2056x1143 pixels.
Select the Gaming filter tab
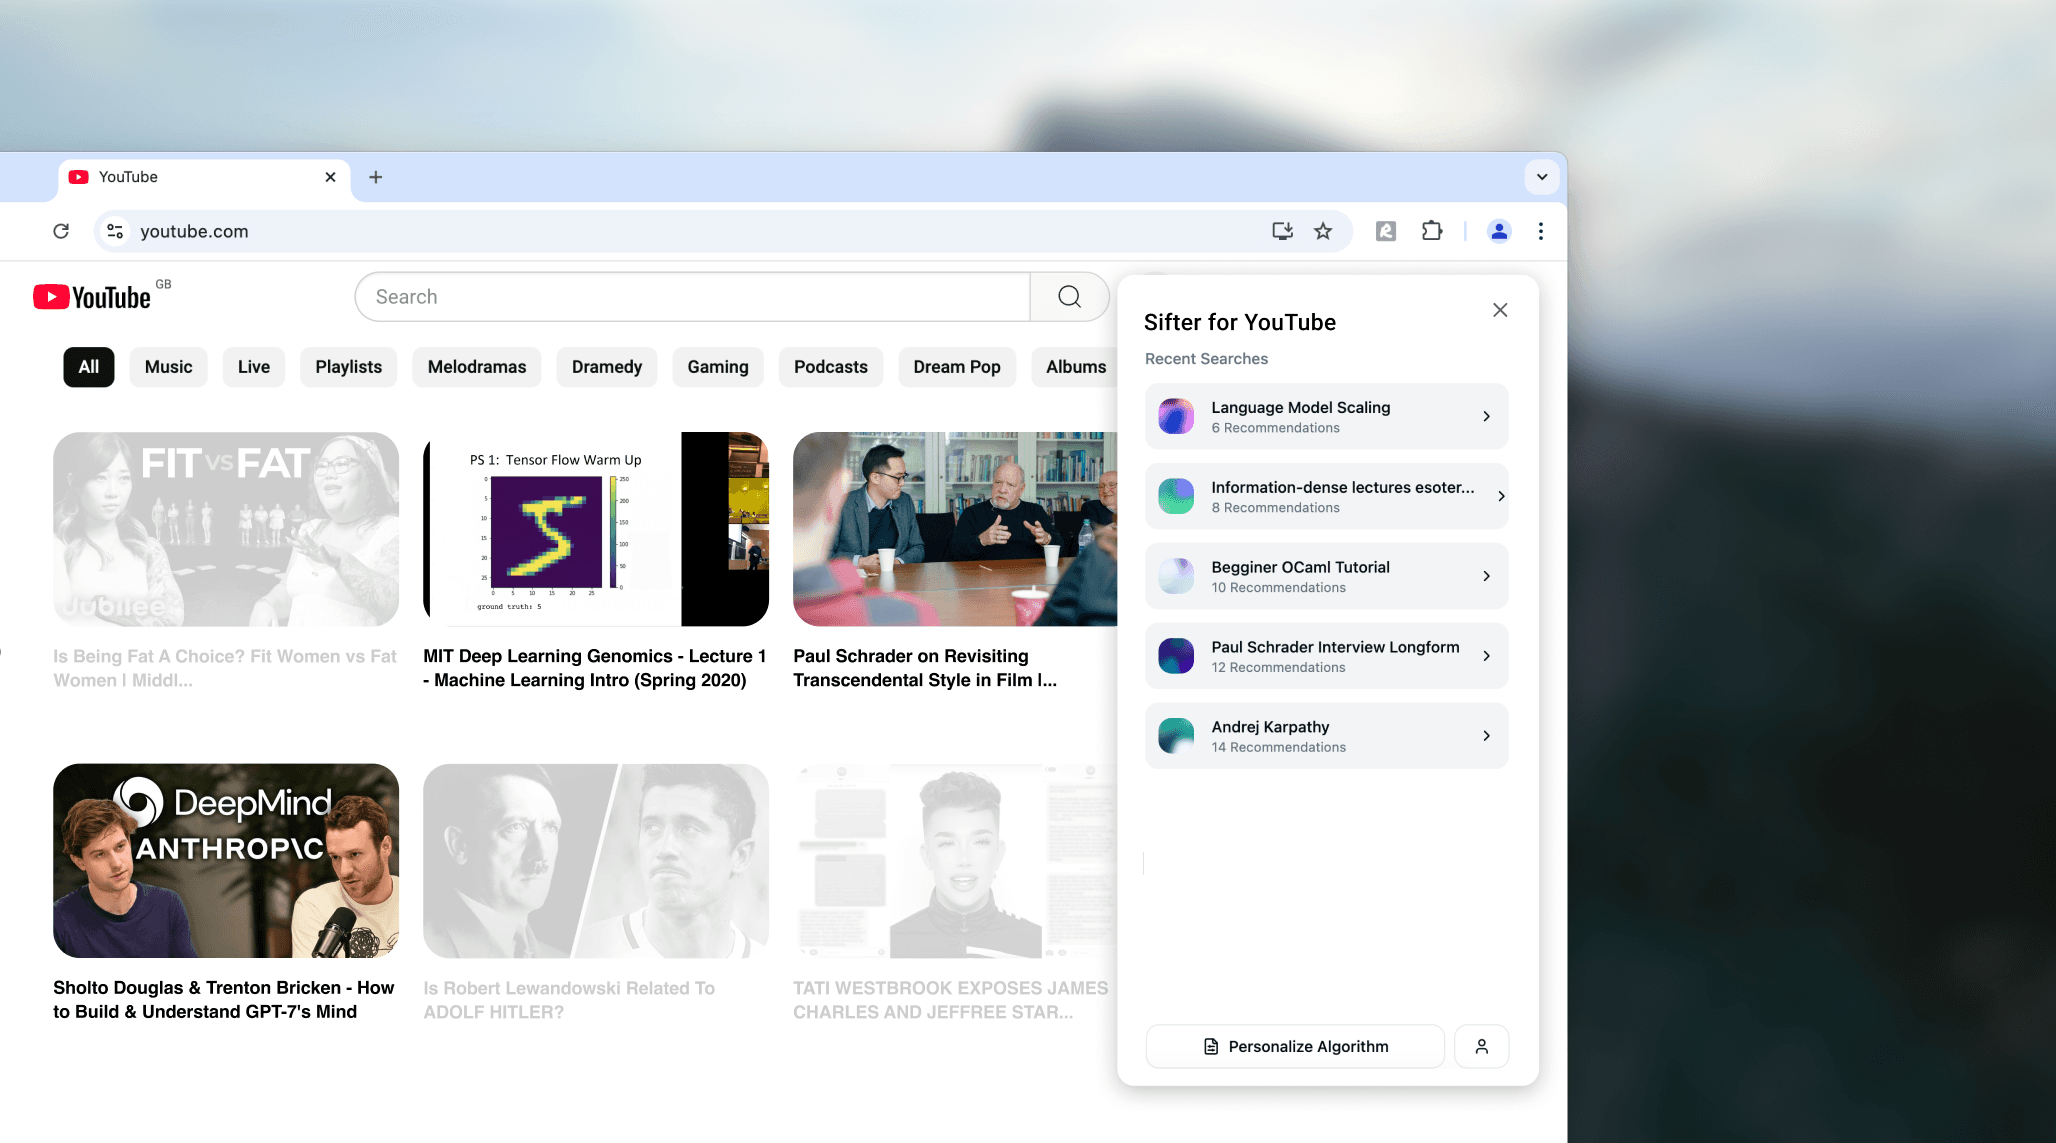point(718,366)
